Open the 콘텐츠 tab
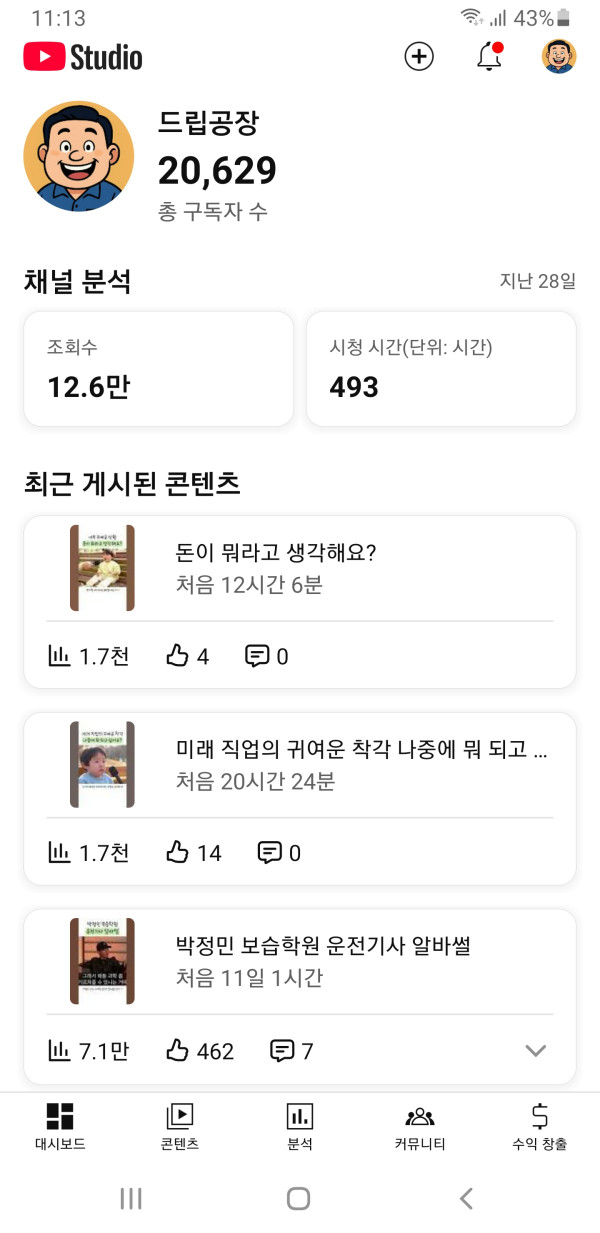The image size is (600, 1233). pyautogui.click(x=180, y=1127)
